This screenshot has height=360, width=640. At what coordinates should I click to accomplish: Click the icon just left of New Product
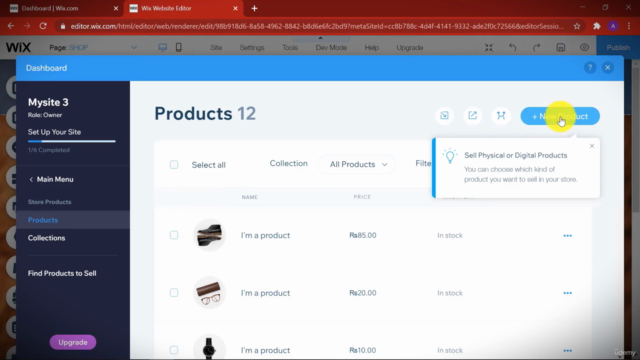[501, 116]
